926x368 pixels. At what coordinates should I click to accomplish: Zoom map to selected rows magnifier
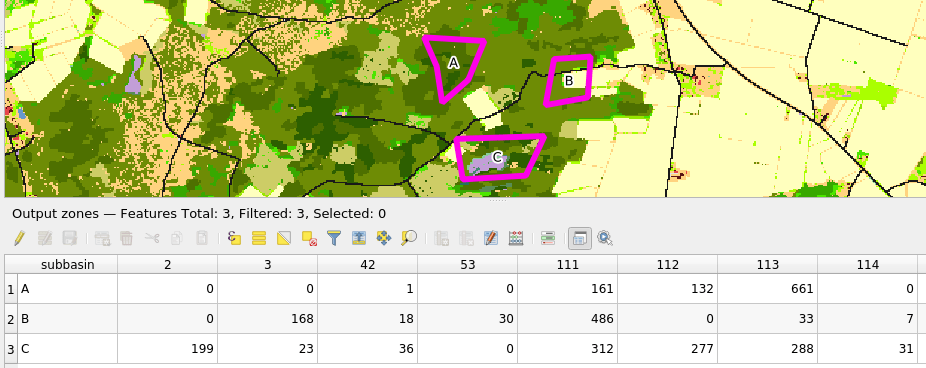[x=409, y=238]
